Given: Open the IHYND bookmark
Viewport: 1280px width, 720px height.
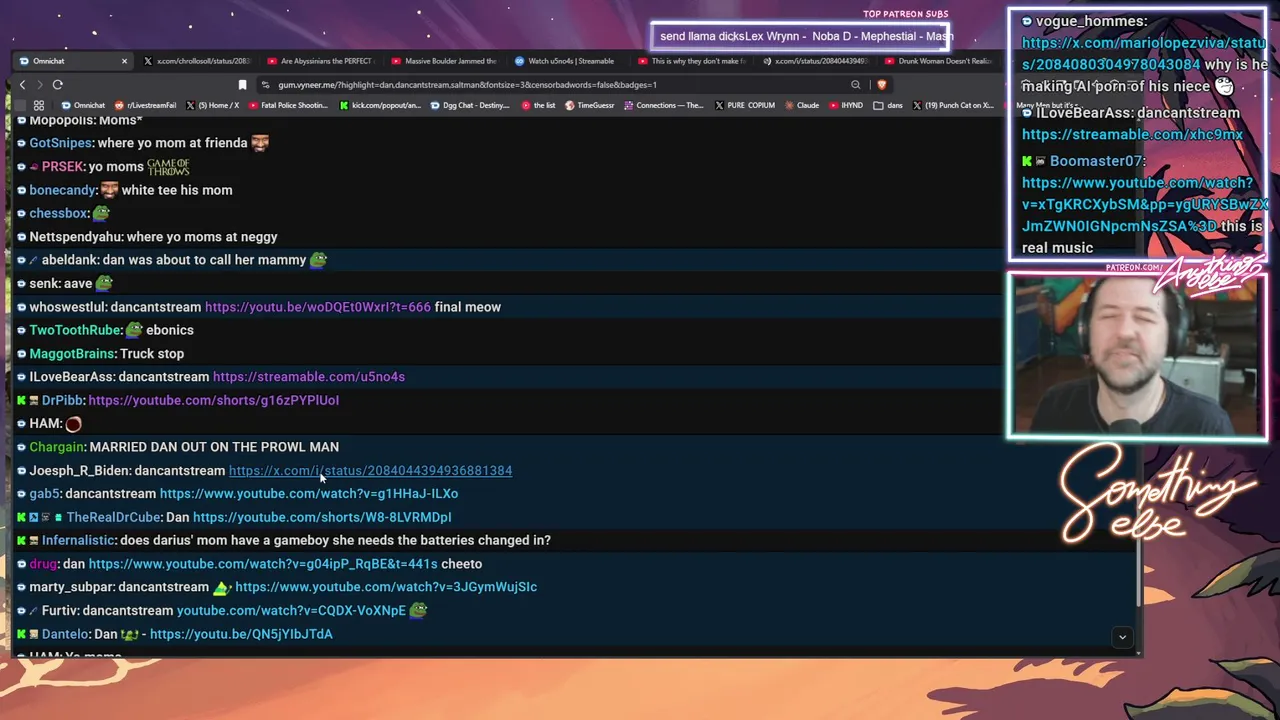Looking at the screenshot, I should click(847, 105).
